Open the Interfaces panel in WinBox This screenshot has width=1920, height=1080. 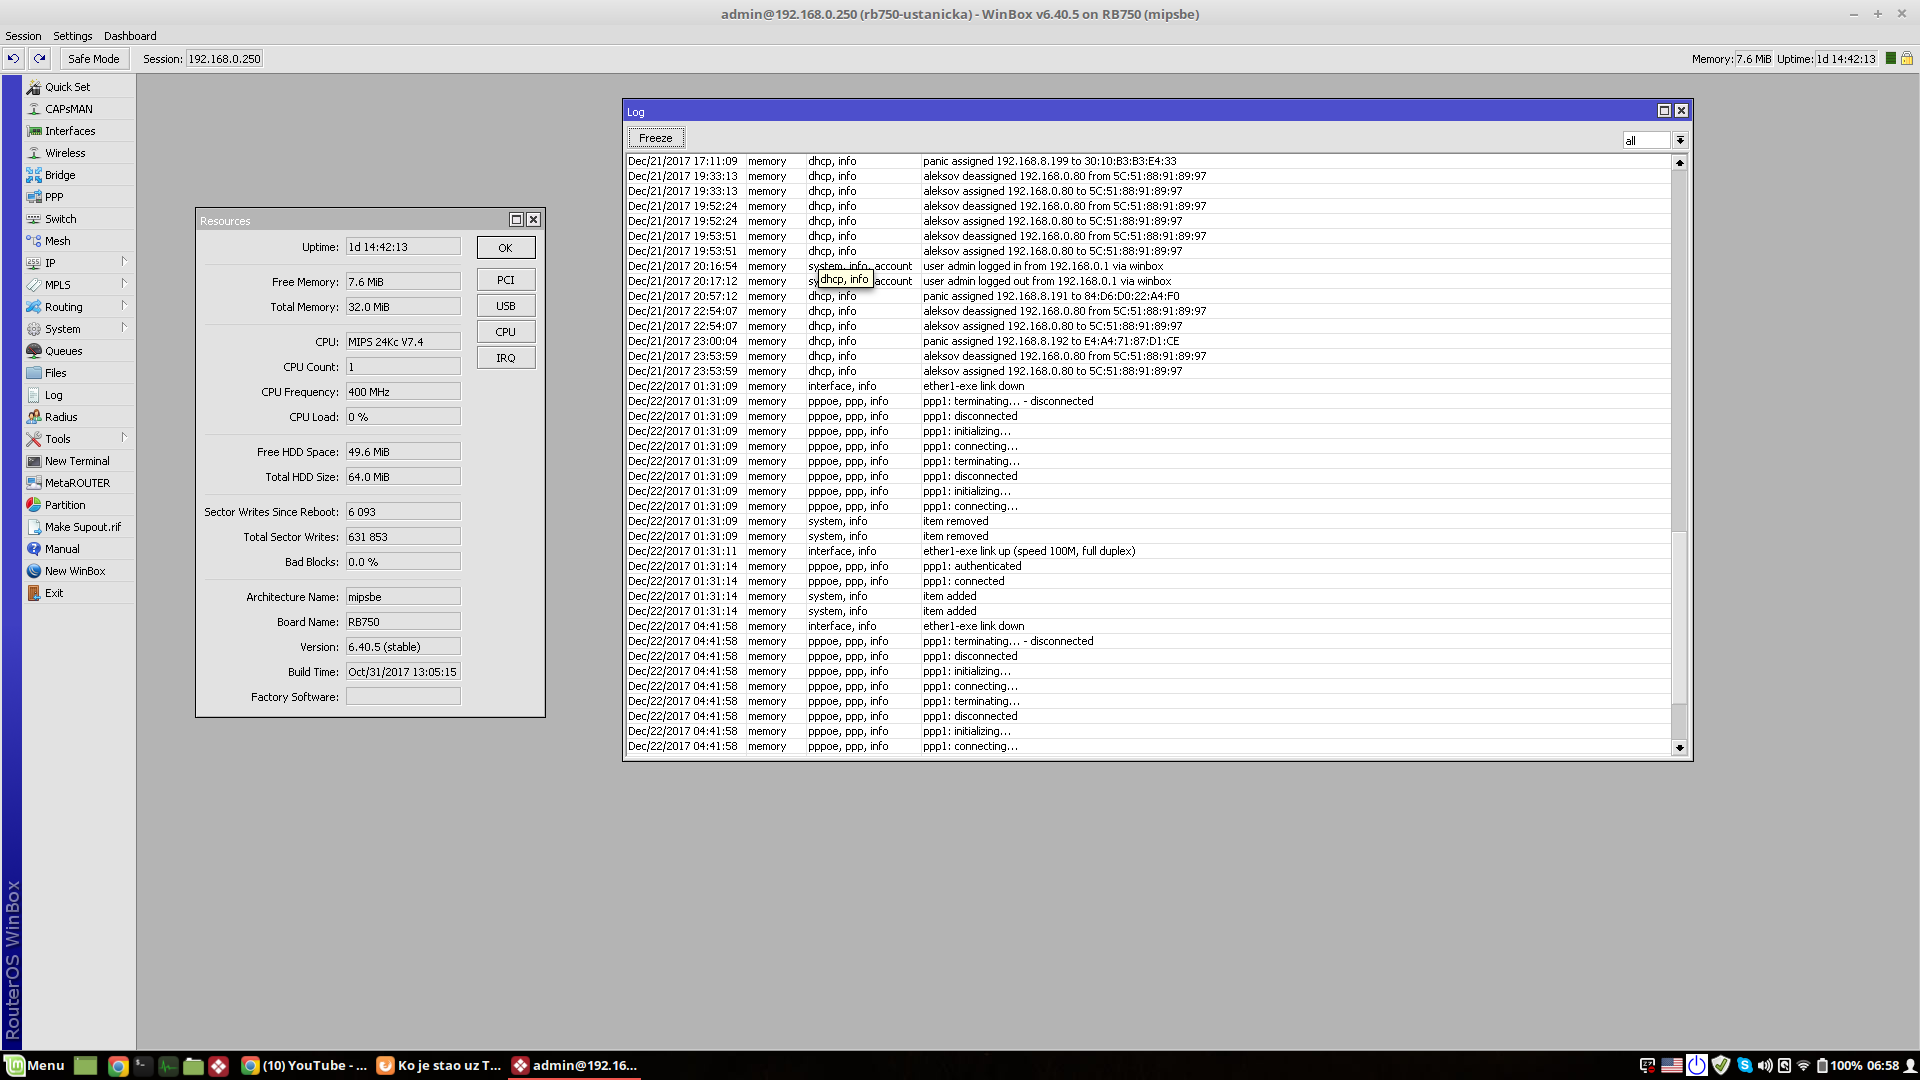coord(66,130)
